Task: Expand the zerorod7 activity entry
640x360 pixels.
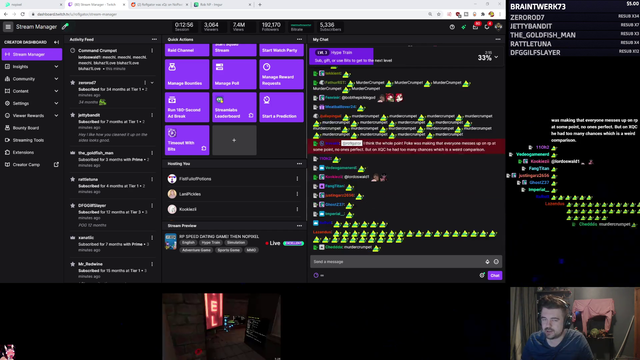Action: pos(152,83)
